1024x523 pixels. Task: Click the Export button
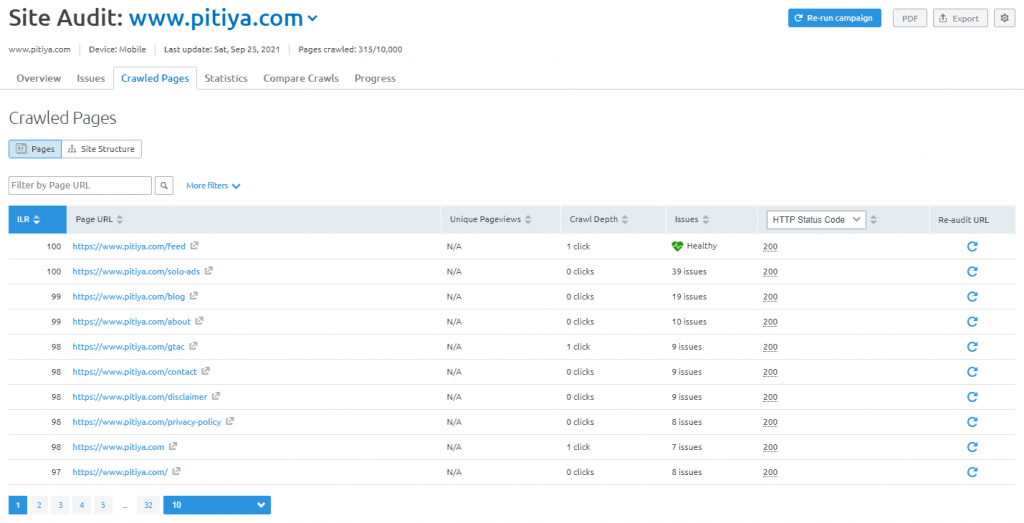tap(960, 18)
